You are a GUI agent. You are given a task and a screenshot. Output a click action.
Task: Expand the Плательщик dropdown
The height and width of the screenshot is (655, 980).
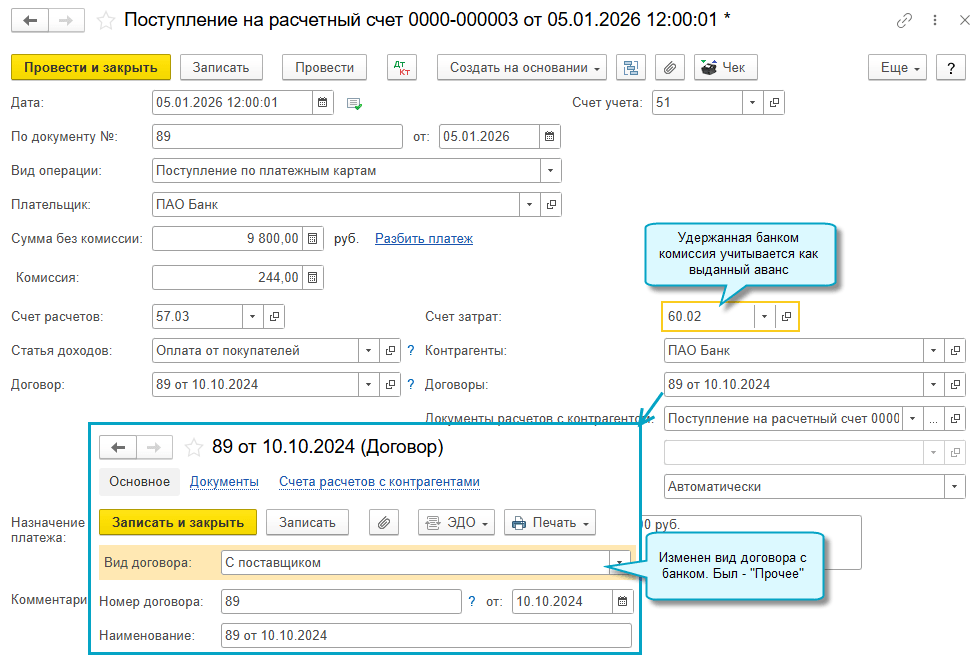point(529,204)
